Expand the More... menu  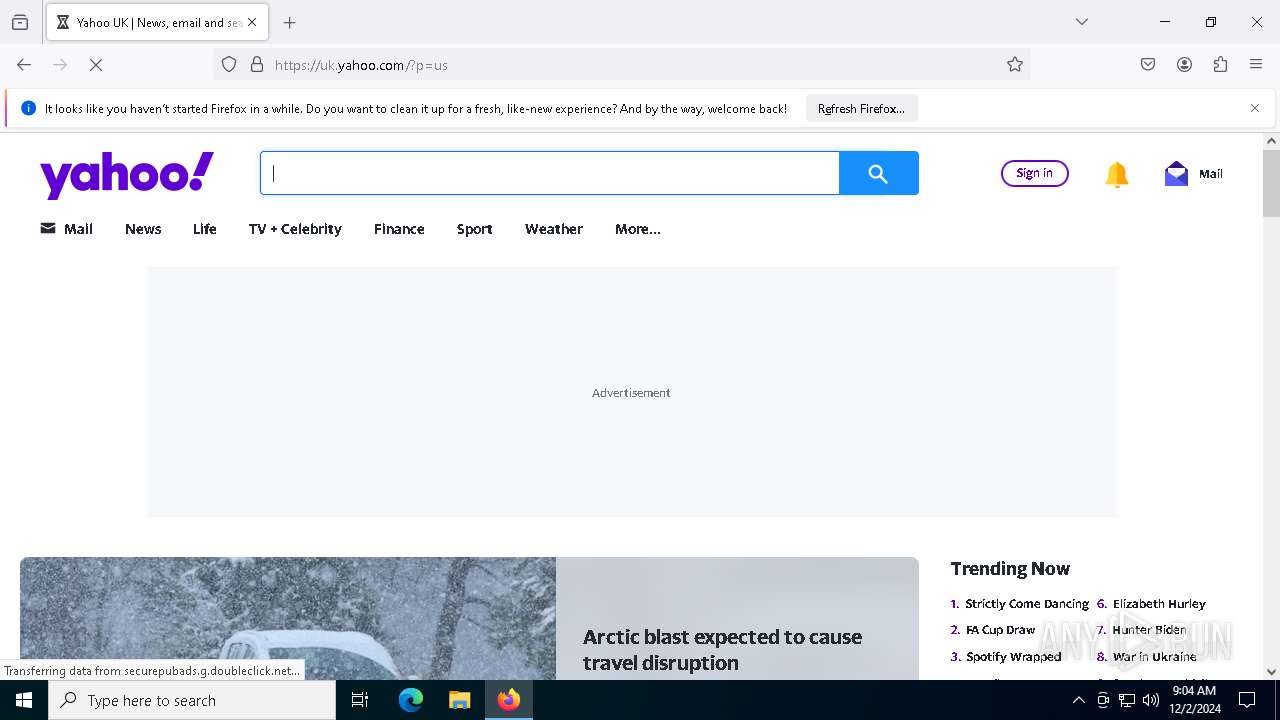(x=638, y=229)
